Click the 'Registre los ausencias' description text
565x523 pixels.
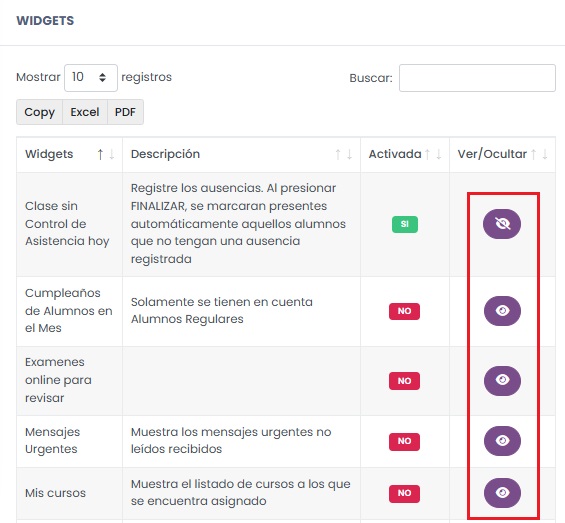238,223
